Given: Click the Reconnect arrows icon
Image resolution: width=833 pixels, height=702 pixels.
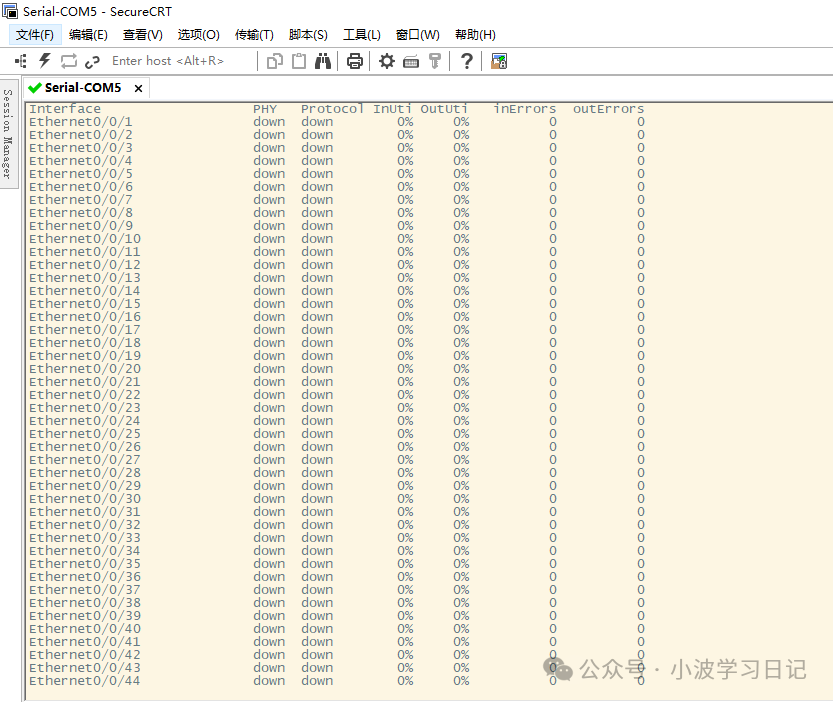Looking at the screenshot, I should 69,61.
